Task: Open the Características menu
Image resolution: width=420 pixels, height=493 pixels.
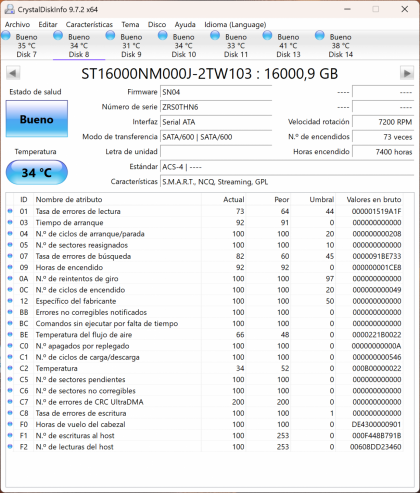Action: pyautogui.click(x=89, y=24)
